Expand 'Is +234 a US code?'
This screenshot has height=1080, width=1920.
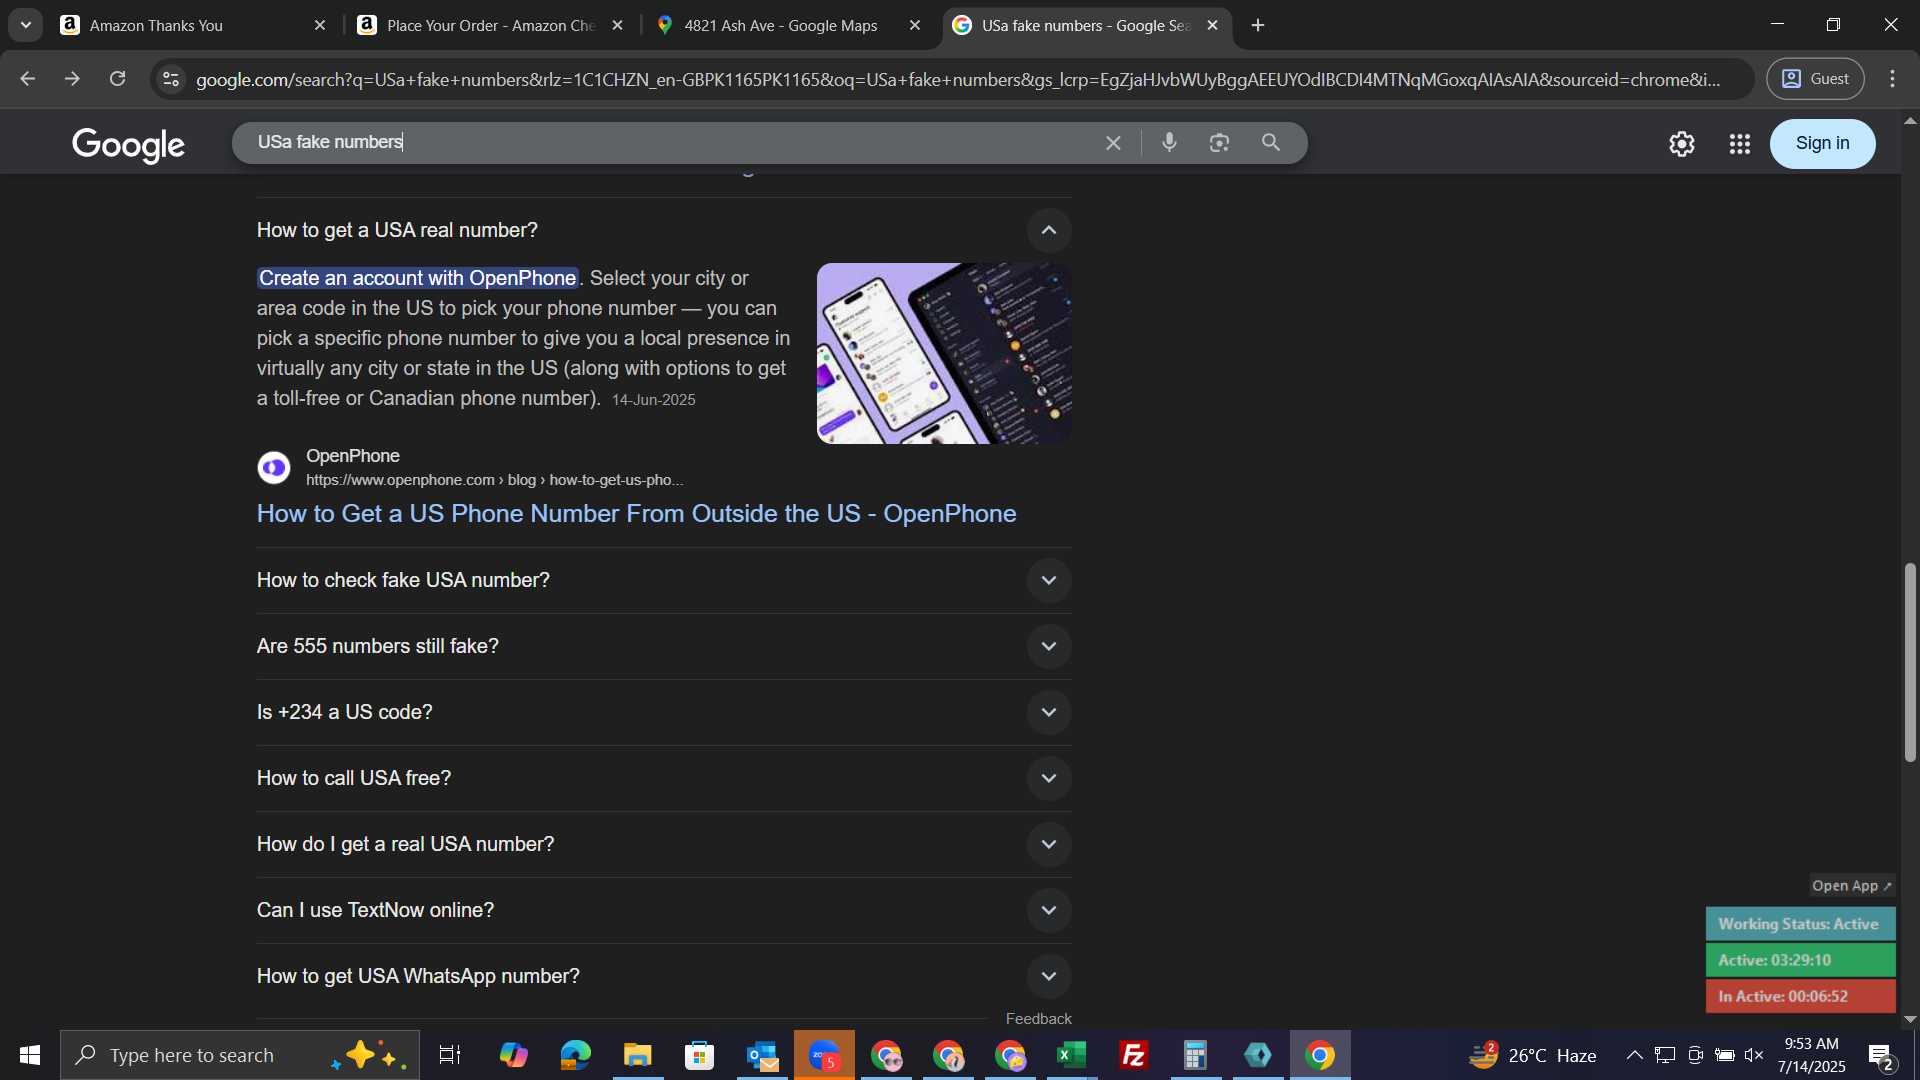coord(1049,713)
